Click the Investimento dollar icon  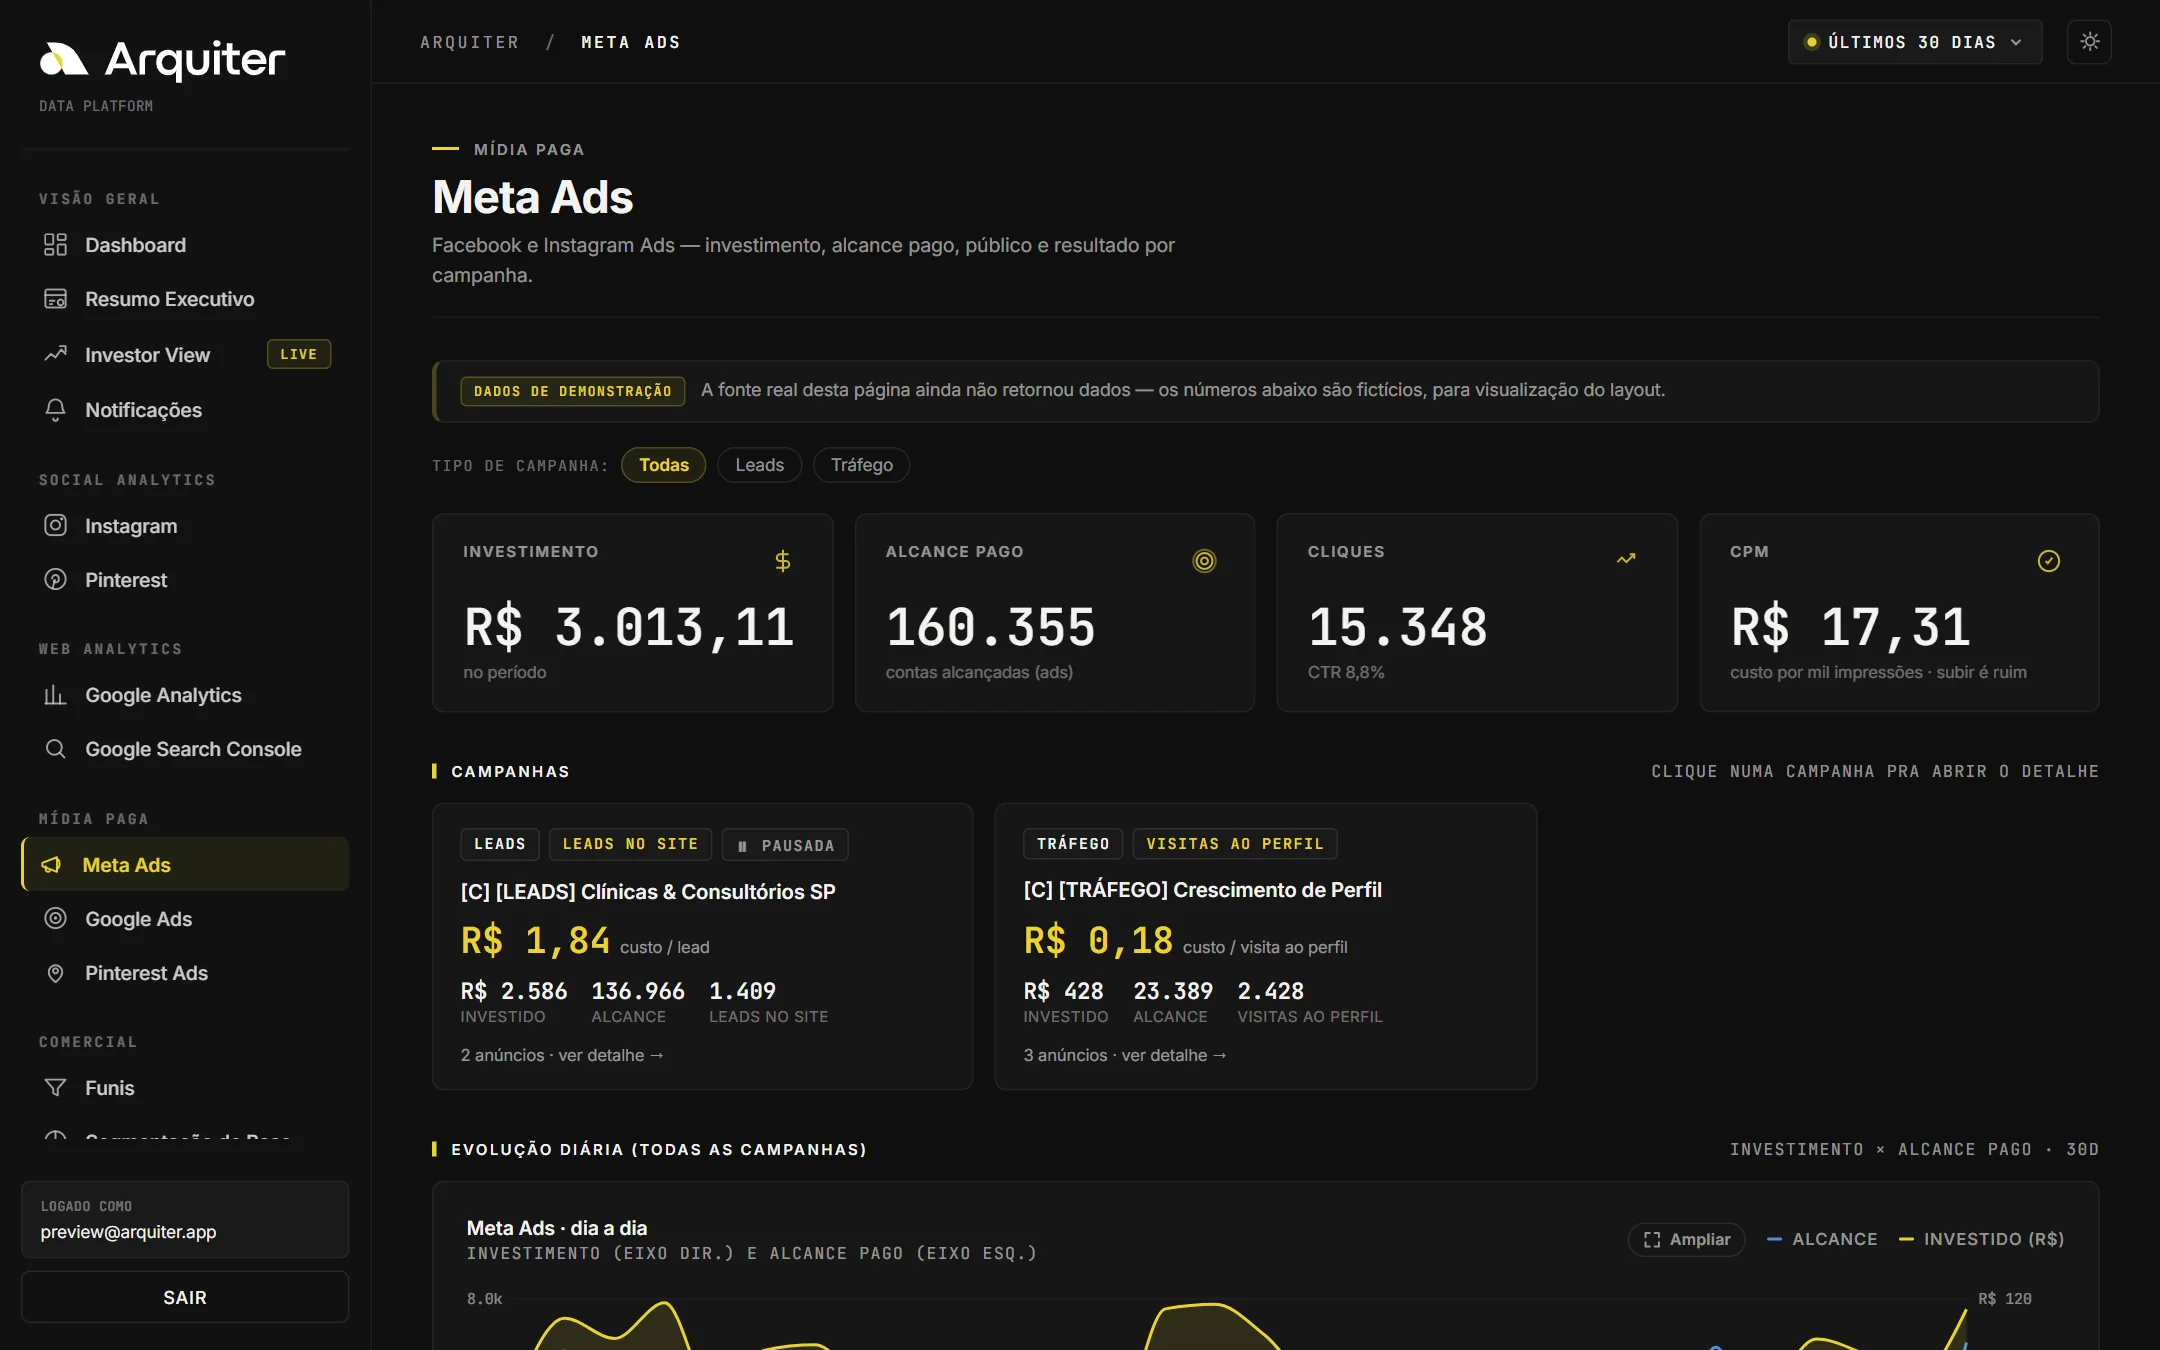(x=783, y=561)
